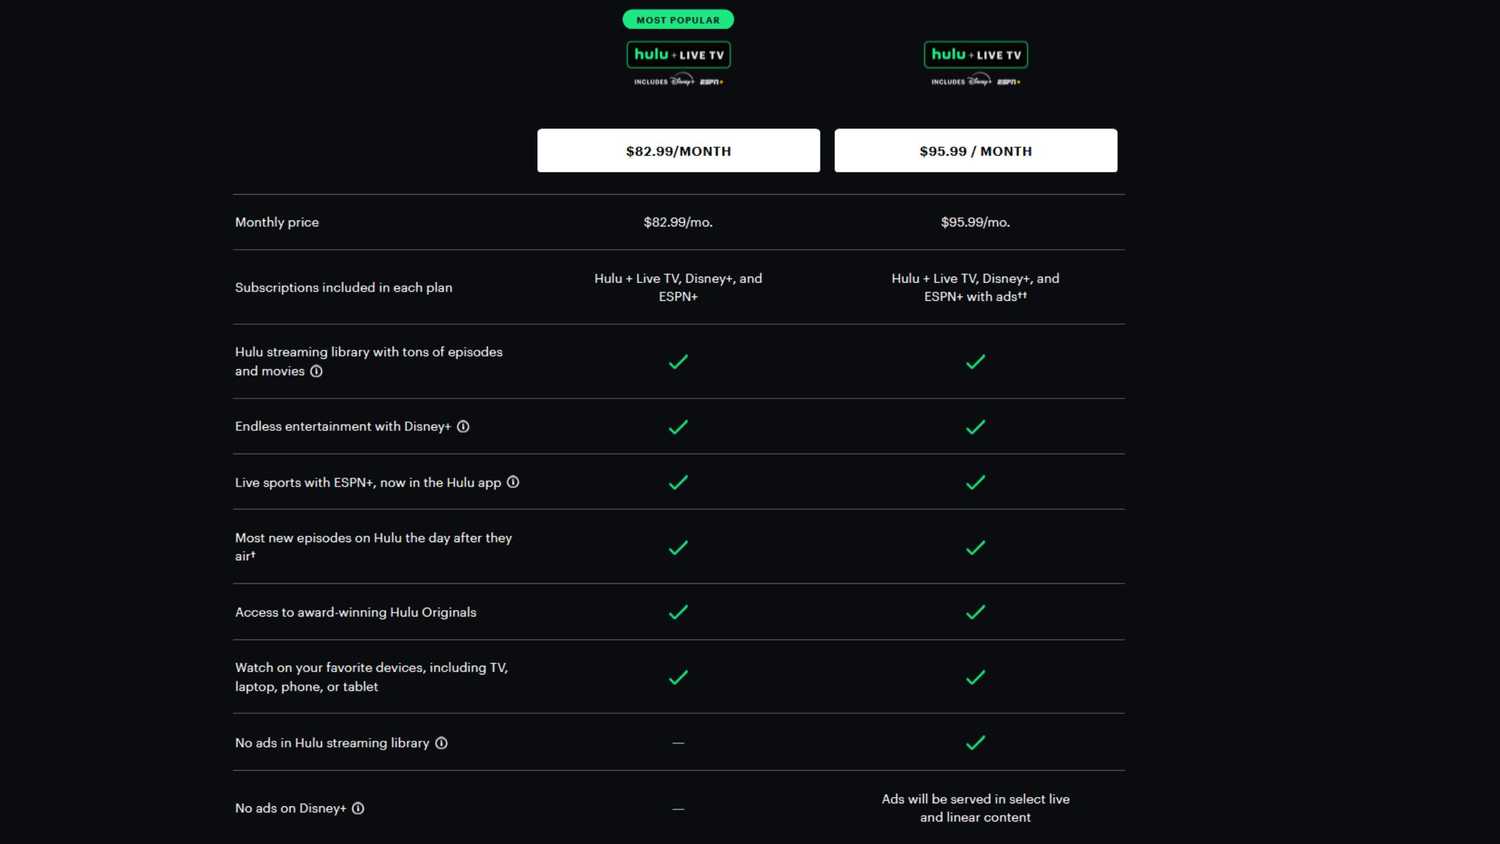Click the Disney+ info icon for endless entertainment
The height and width of the screenshot is (844, 1500).
point(463,426)
